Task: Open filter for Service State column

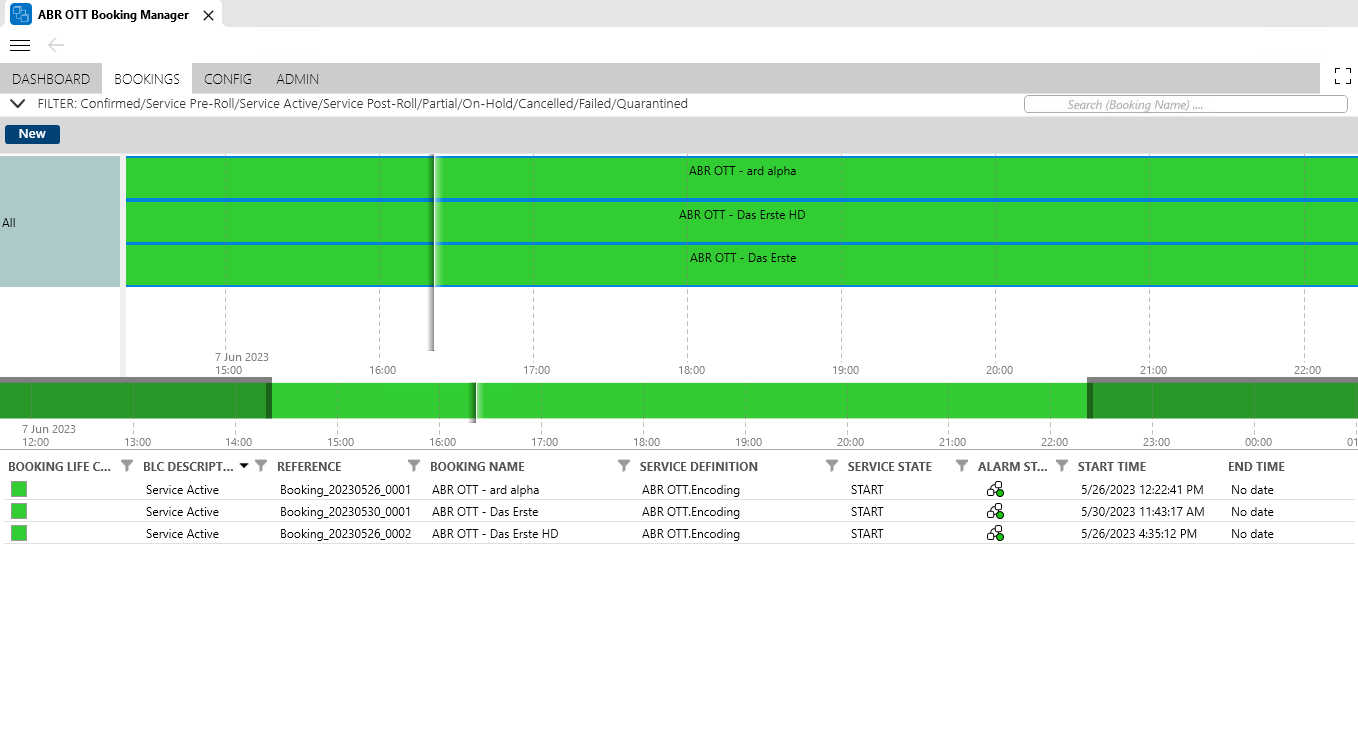Action: [x=962, y=466]
